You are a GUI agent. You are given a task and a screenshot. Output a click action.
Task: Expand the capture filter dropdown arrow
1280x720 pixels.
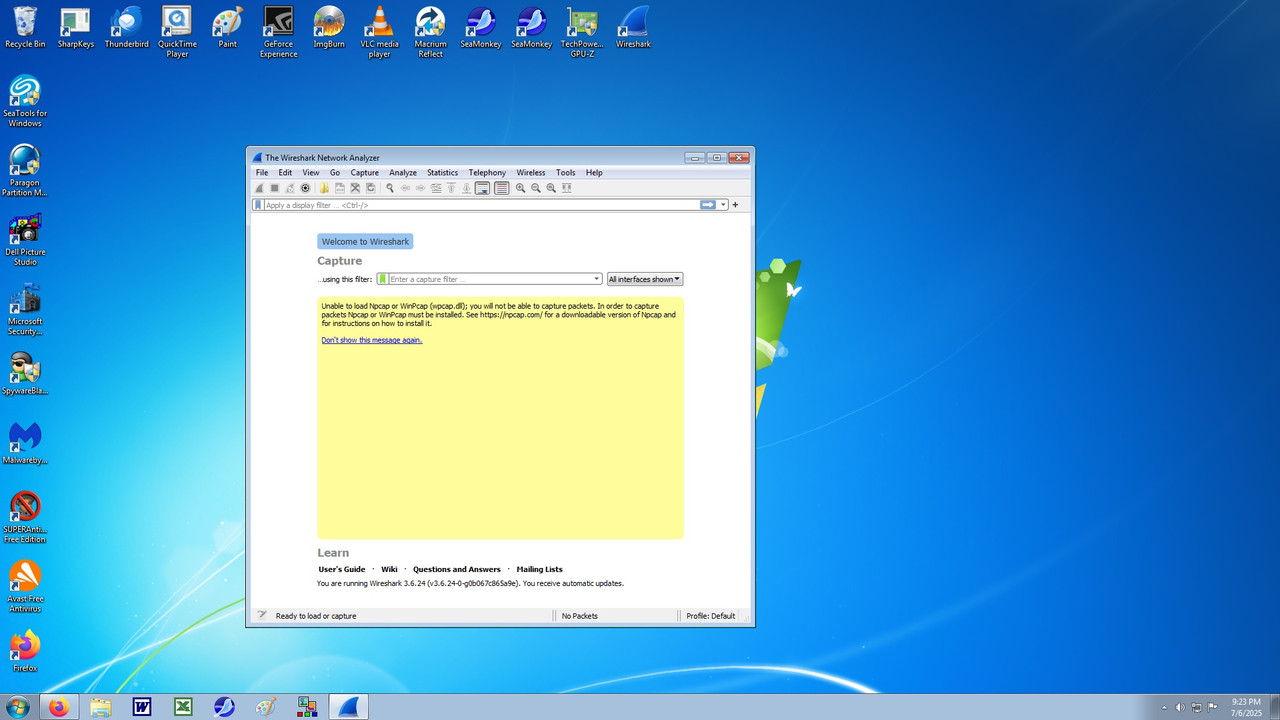[x=597, y=279]
